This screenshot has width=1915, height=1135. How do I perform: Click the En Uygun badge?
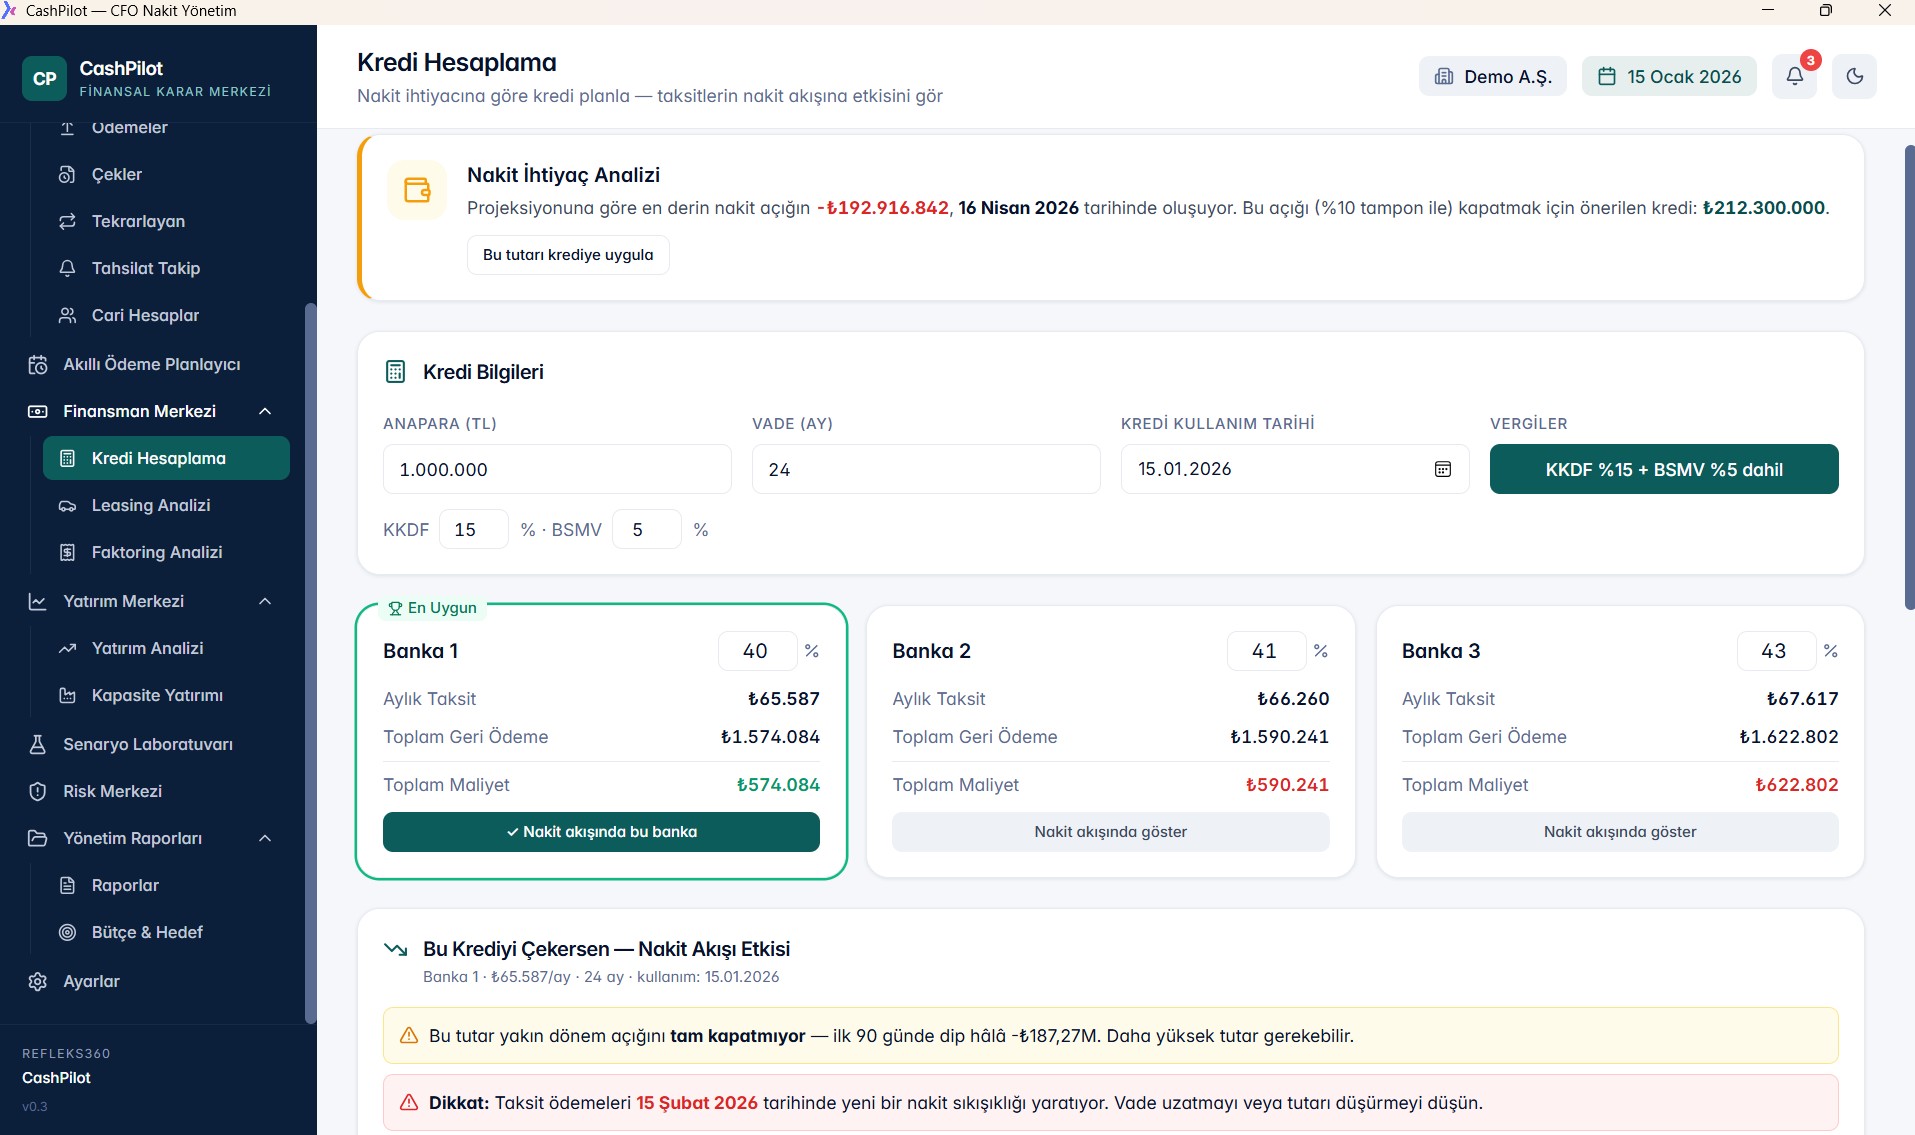coord(432,608)
